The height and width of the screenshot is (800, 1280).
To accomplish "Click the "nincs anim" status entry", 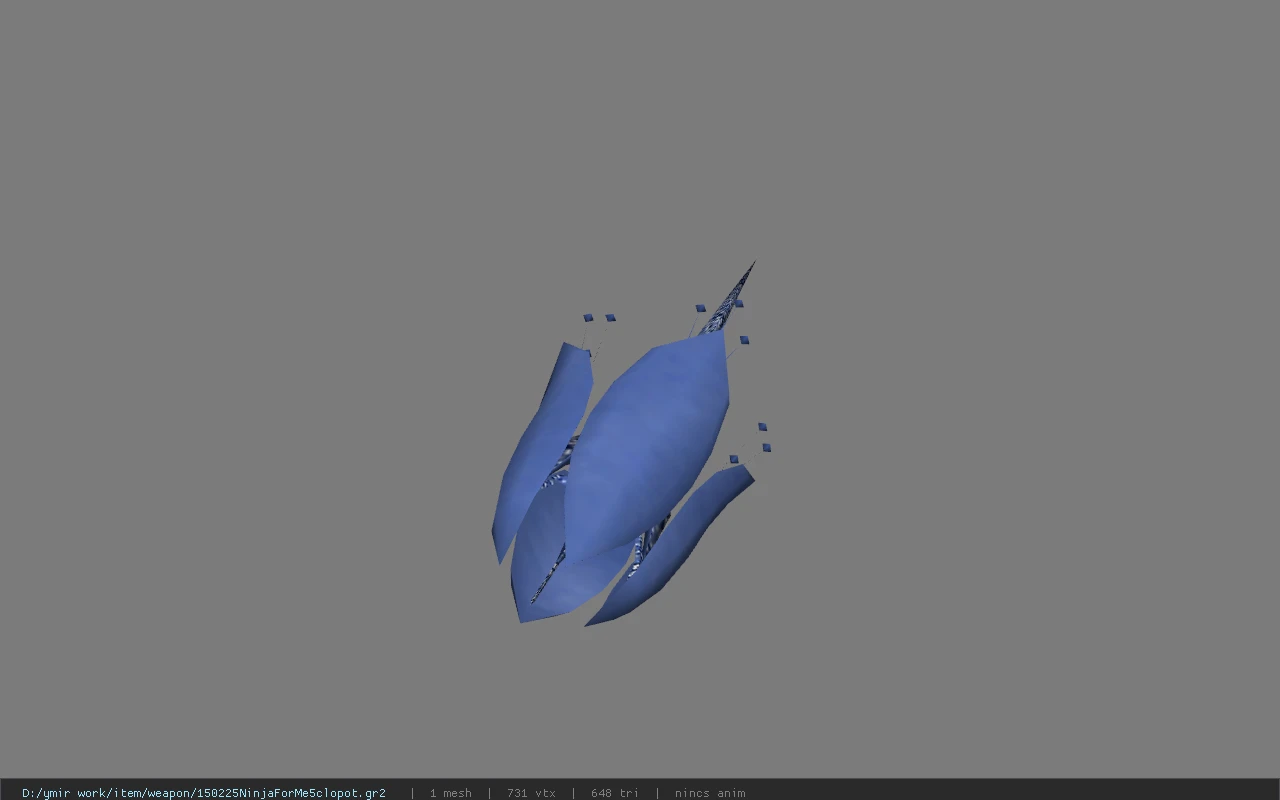I will (x=710, y=793).
